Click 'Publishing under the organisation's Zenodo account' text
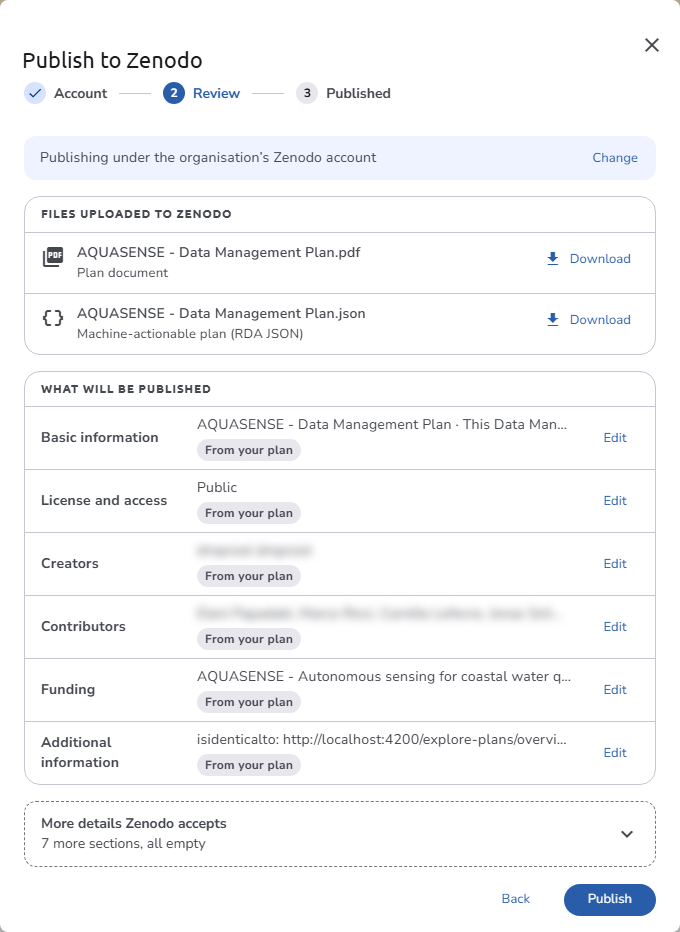 pos(208,158)
